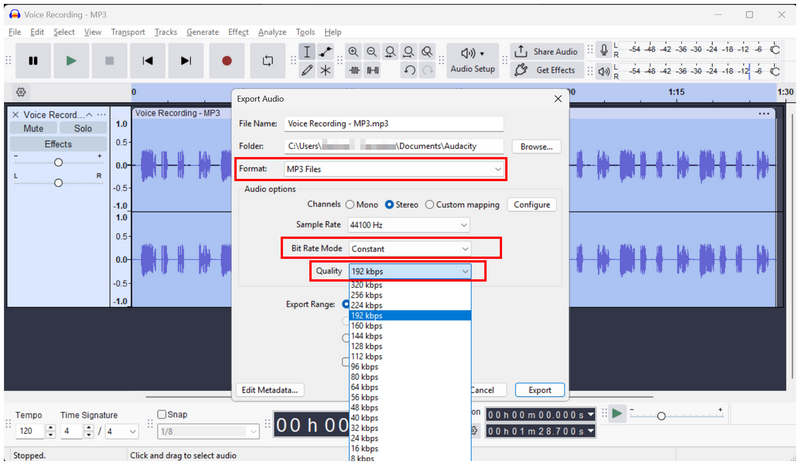The width and height of the screenshot is (800, 465).
Task: Skip to the end of the project
Action: click(x=186, y=61)
